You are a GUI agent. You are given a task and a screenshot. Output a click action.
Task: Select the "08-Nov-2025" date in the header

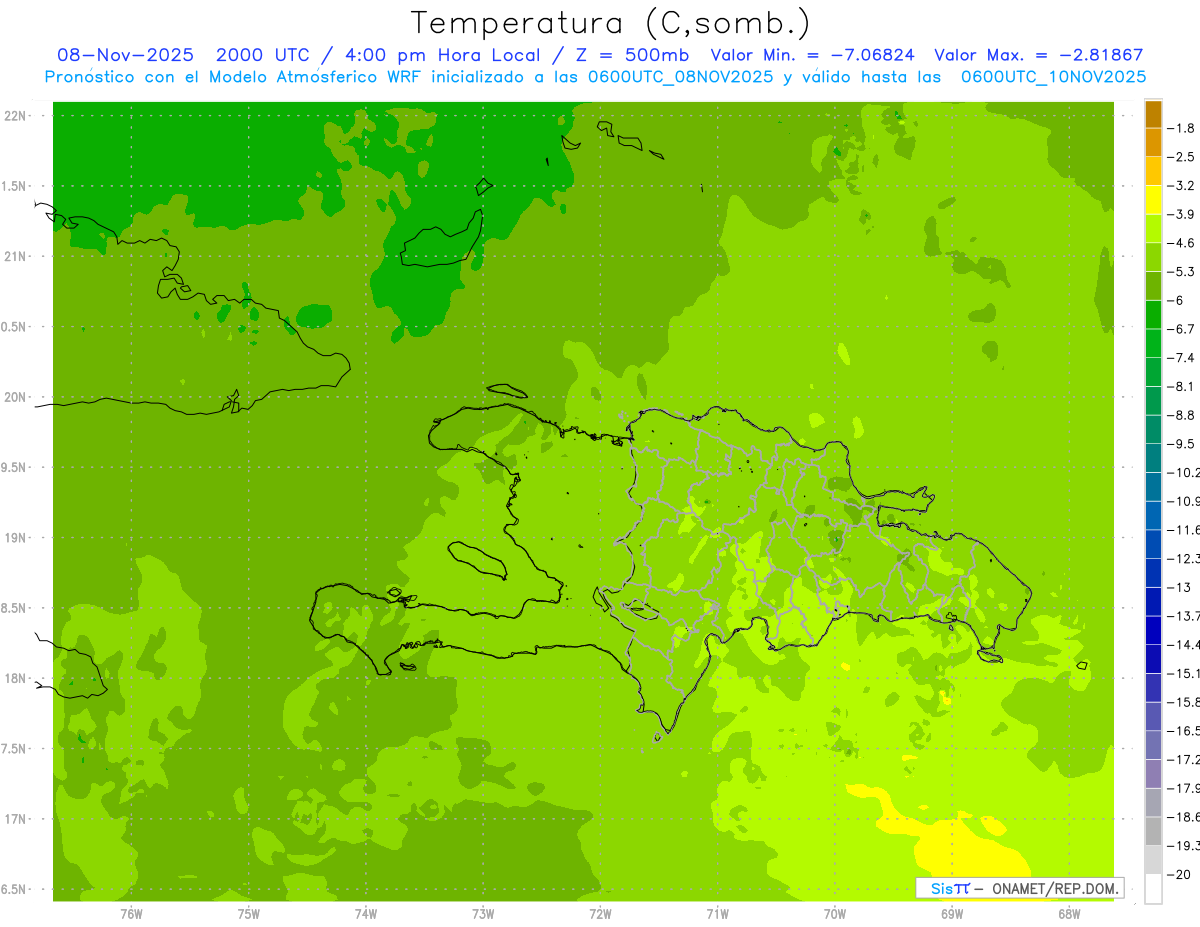click(126, 55)
